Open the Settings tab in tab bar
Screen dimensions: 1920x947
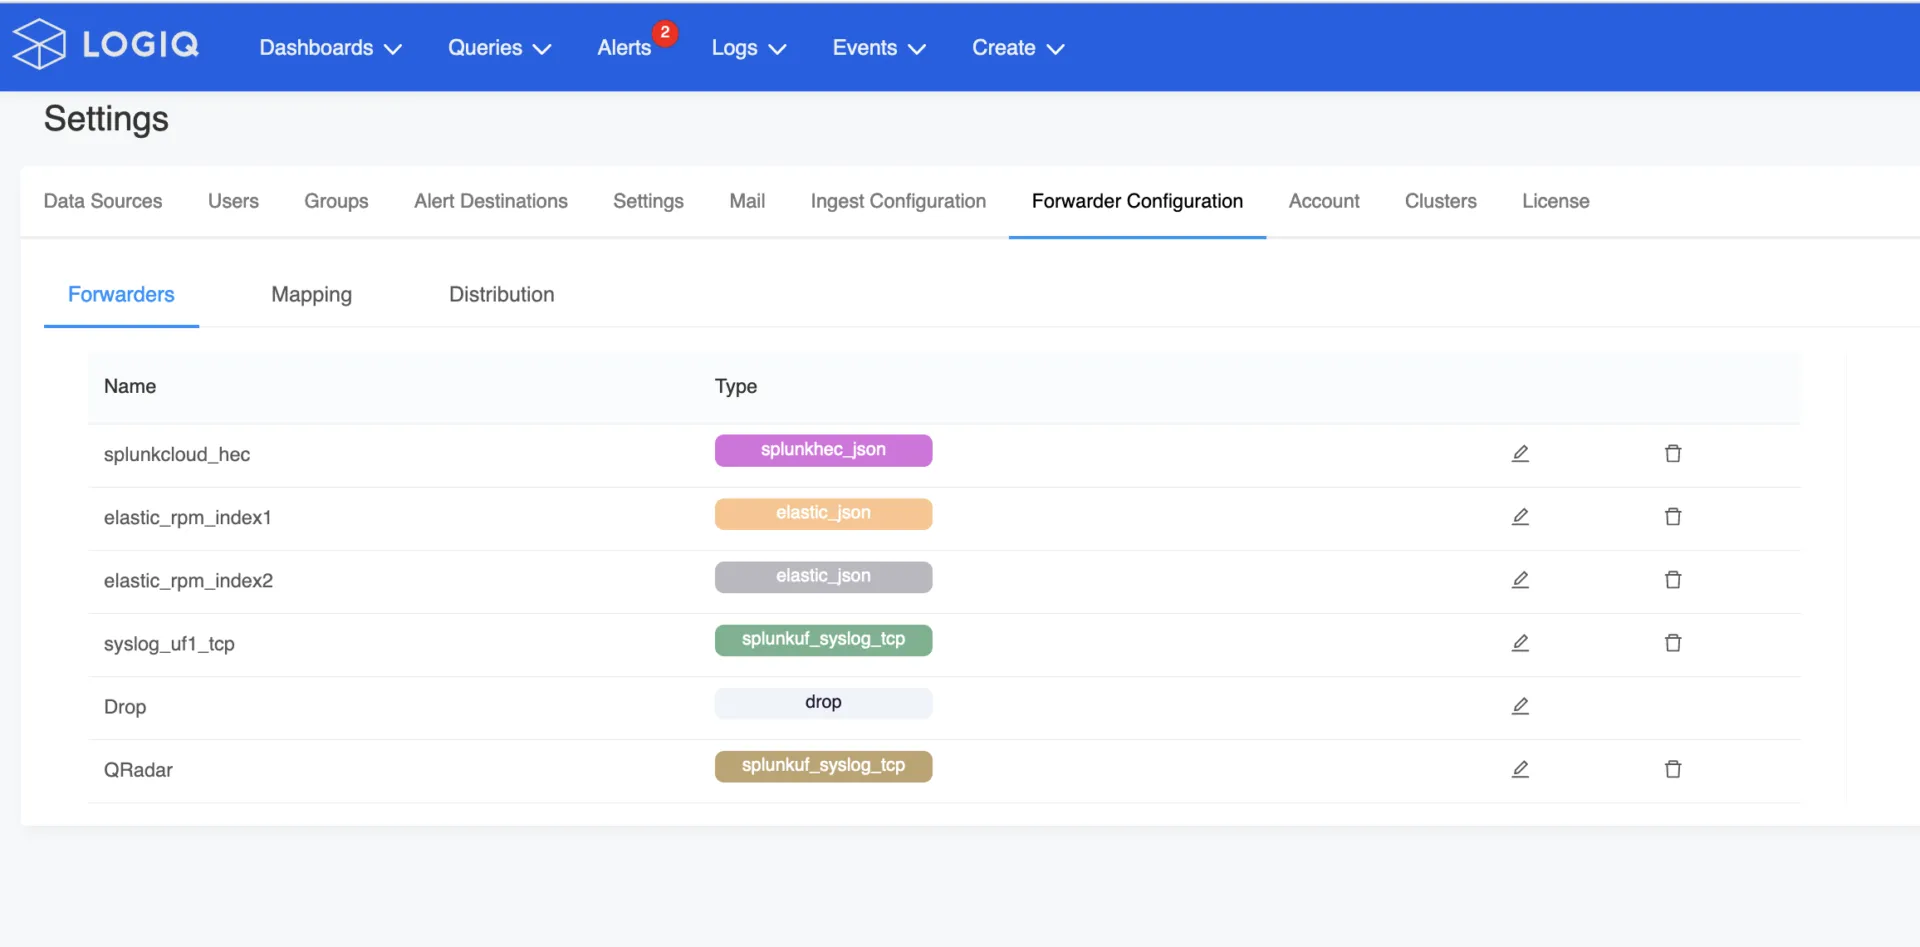click(648, 201)
